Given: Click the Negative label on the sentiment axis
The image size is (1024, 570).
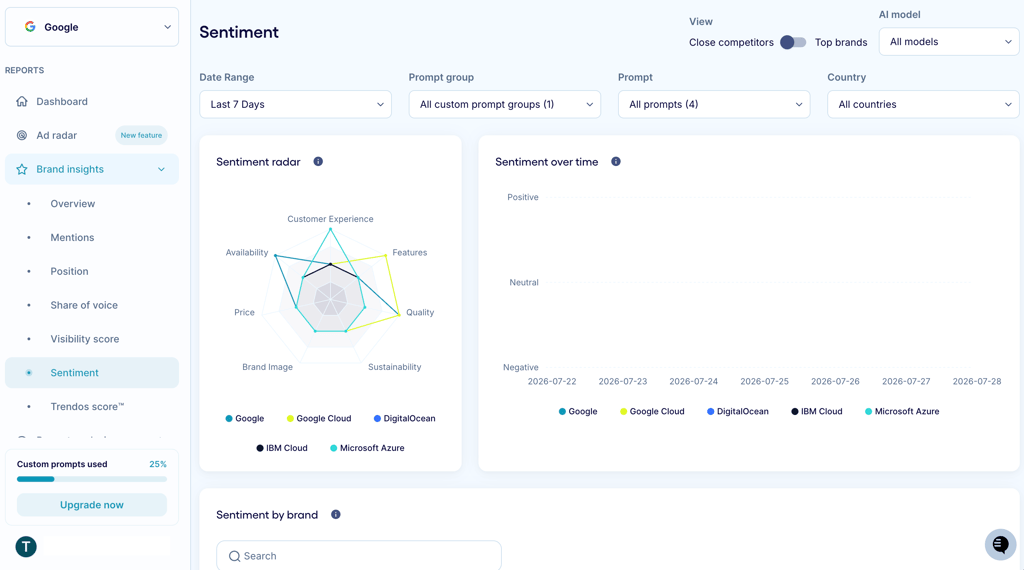Looking at the screenshot, I should pos(520,368).
